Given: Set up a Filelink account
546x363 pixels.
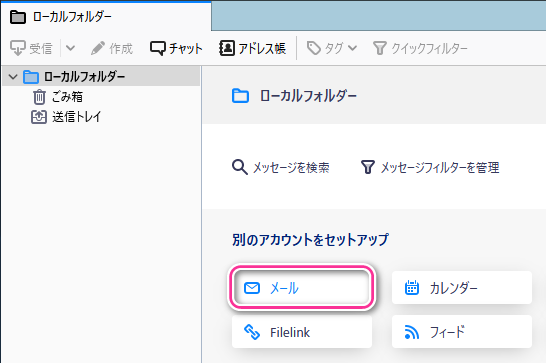Looking at the screenshot, I should [x=302, y=332].
